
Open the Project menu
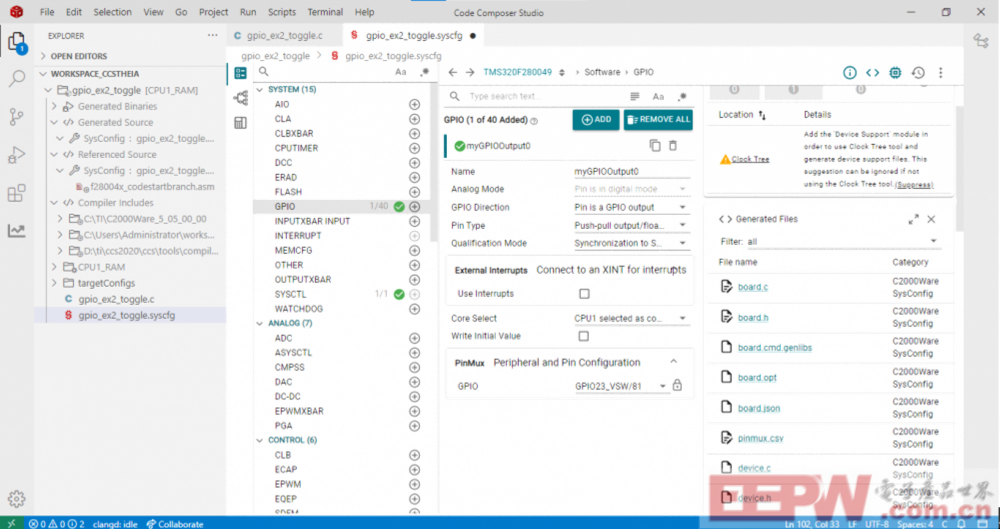pos(213,12)
